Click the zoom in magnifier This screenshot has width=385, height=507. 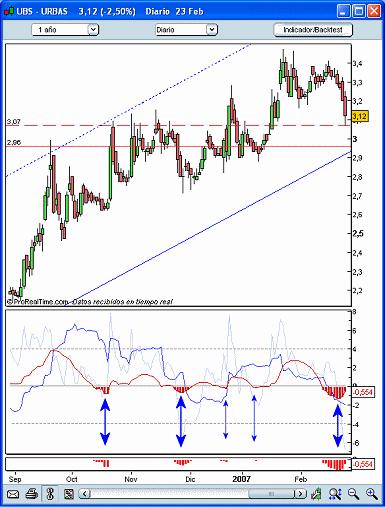[372, 494]
